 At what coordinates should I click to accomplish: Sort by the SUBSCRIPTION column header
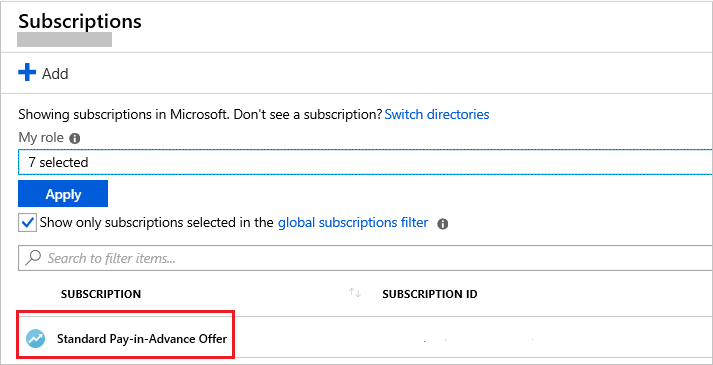tap(101, 294)
